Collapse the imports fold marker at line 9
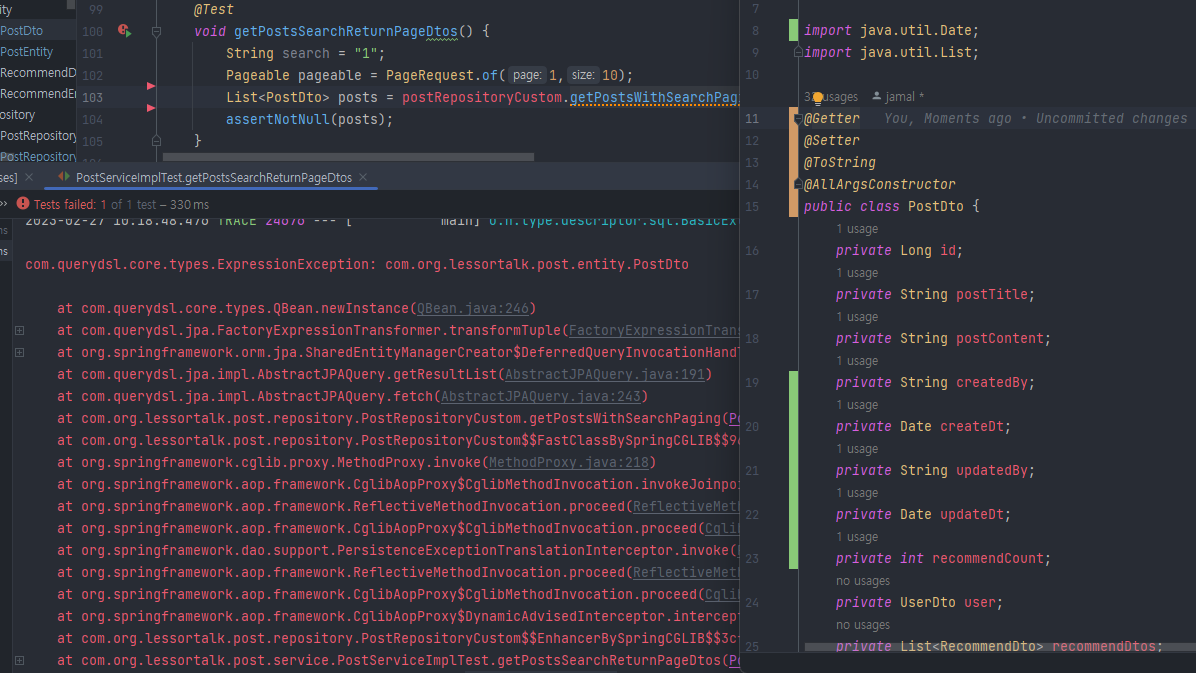This screenshot has width=1196, height=673. [798, 52]
